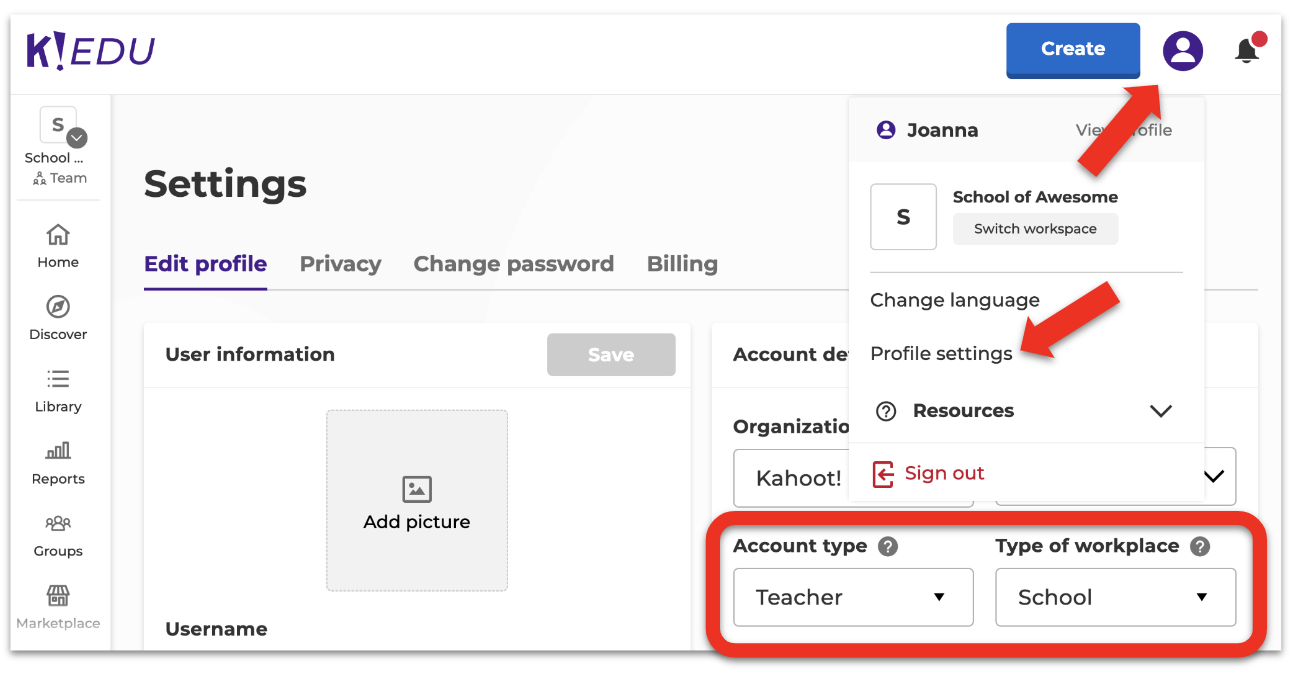Viewport: 1298px width, 674px height.
Task: Click the Kahoot! EDU logo
Action: (90, 51)
